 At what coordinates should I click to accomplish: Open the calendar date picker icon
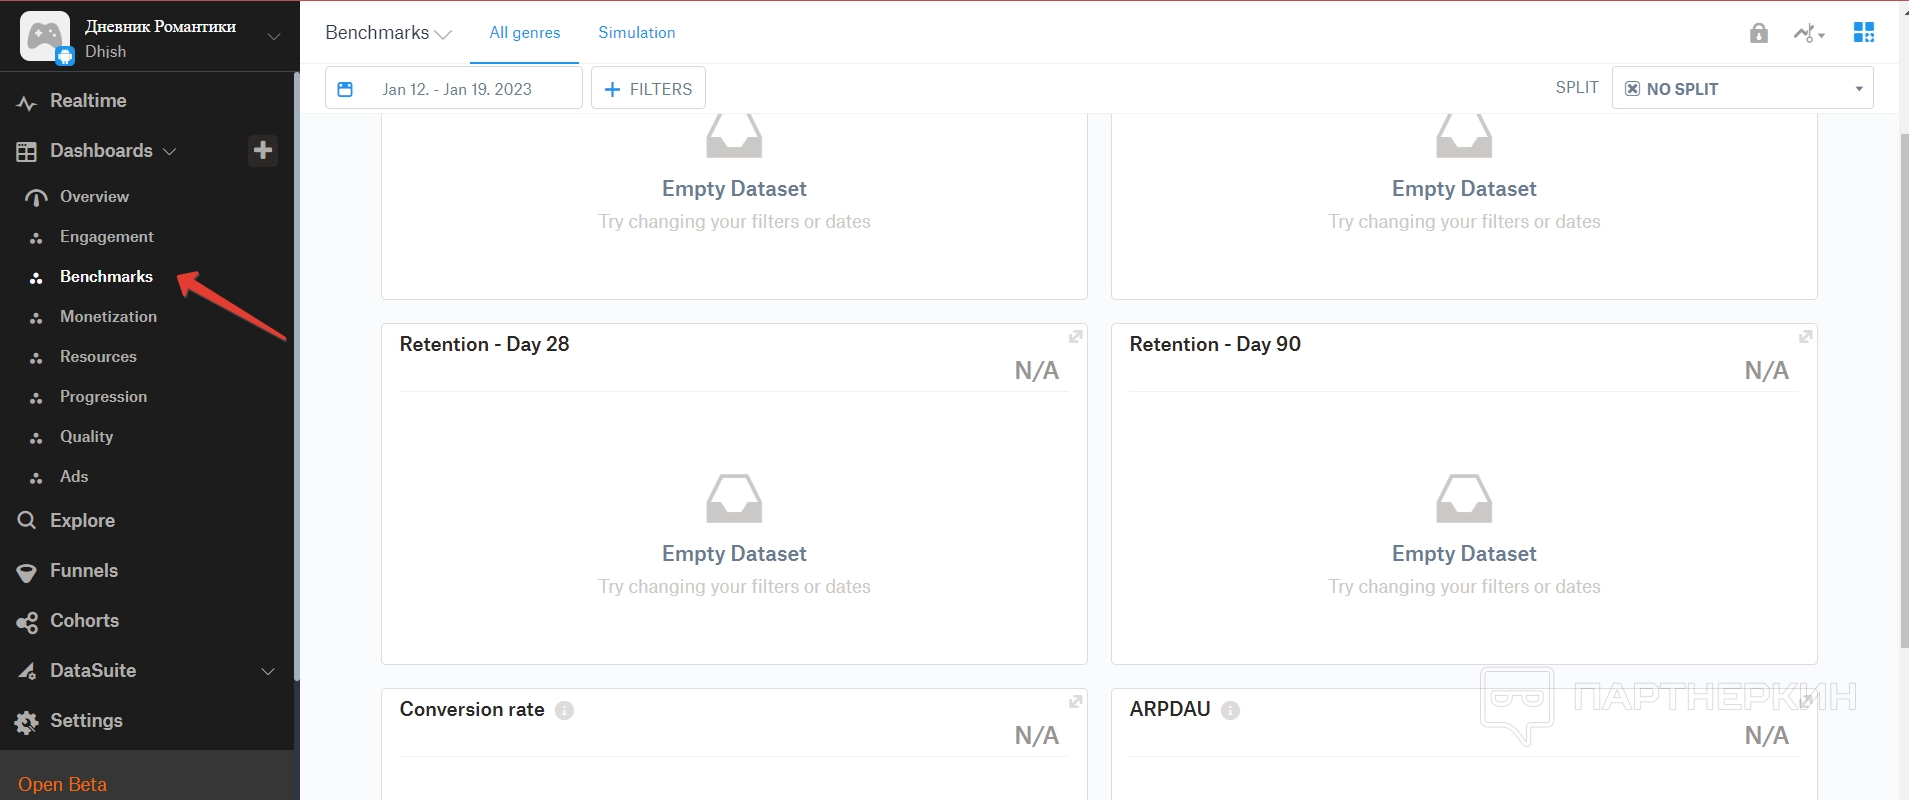(345, 89)
